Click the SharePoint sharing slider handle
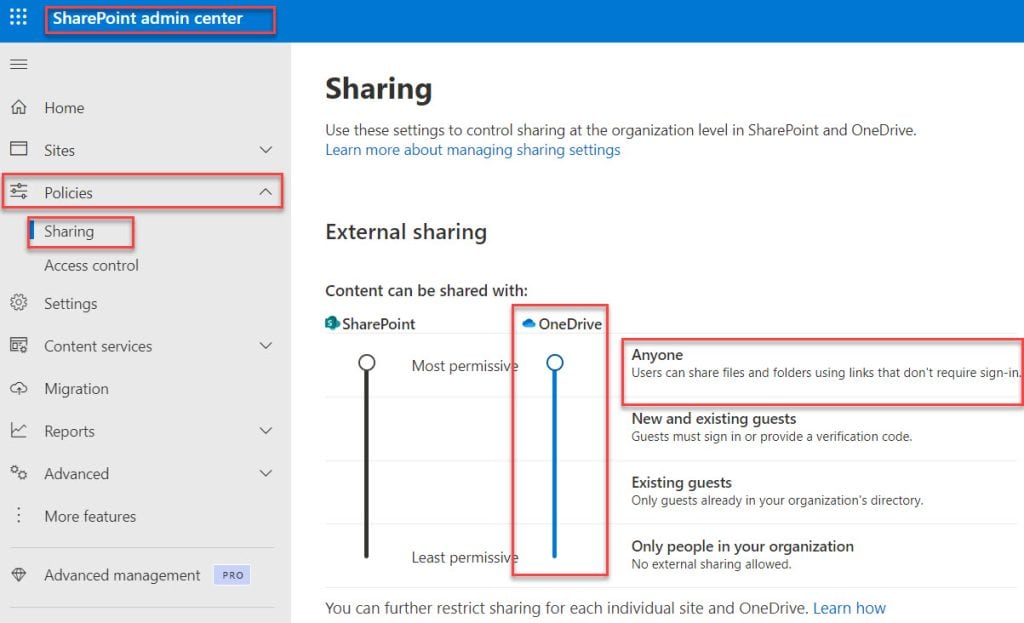 pyautogui.click(x=367, y=362)
